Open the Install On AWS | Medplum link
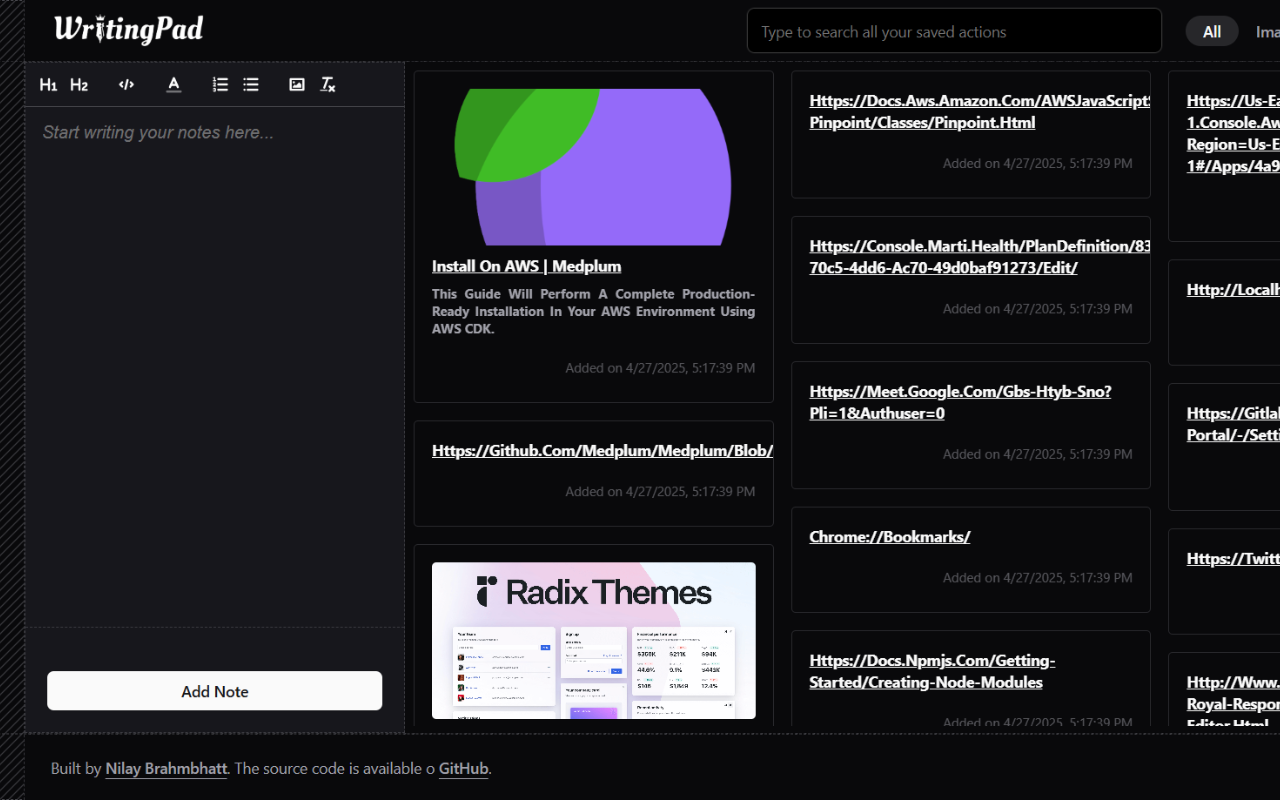Viewport: 1280px width, 800px height. pos(526,266)
